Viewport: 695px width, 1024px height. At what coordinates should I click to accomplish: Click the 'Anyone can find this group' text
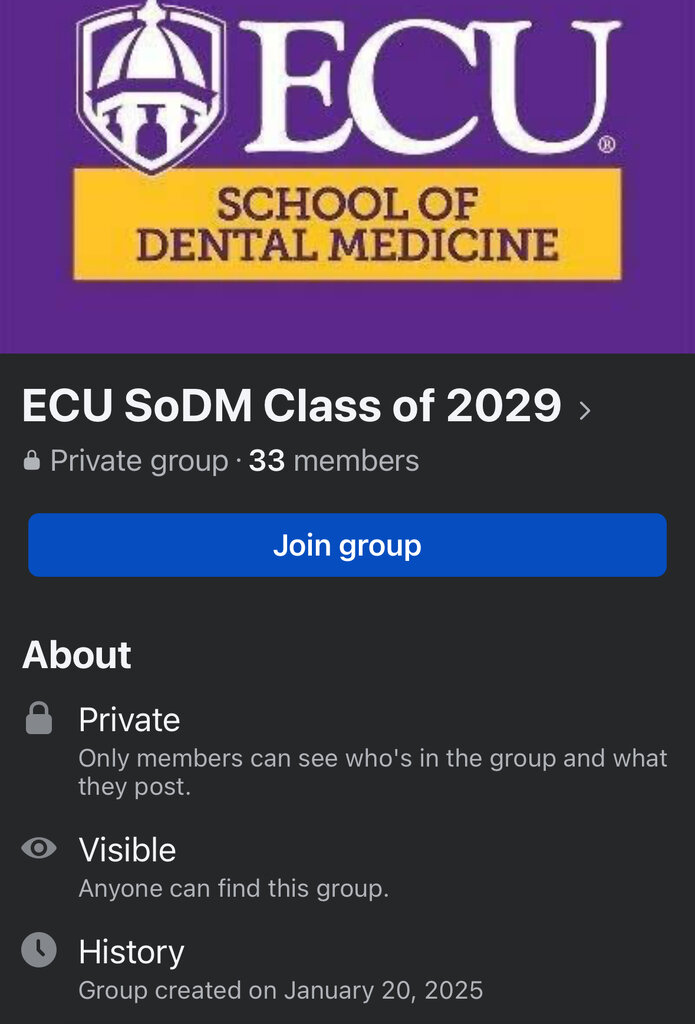(x=234, y=888)
